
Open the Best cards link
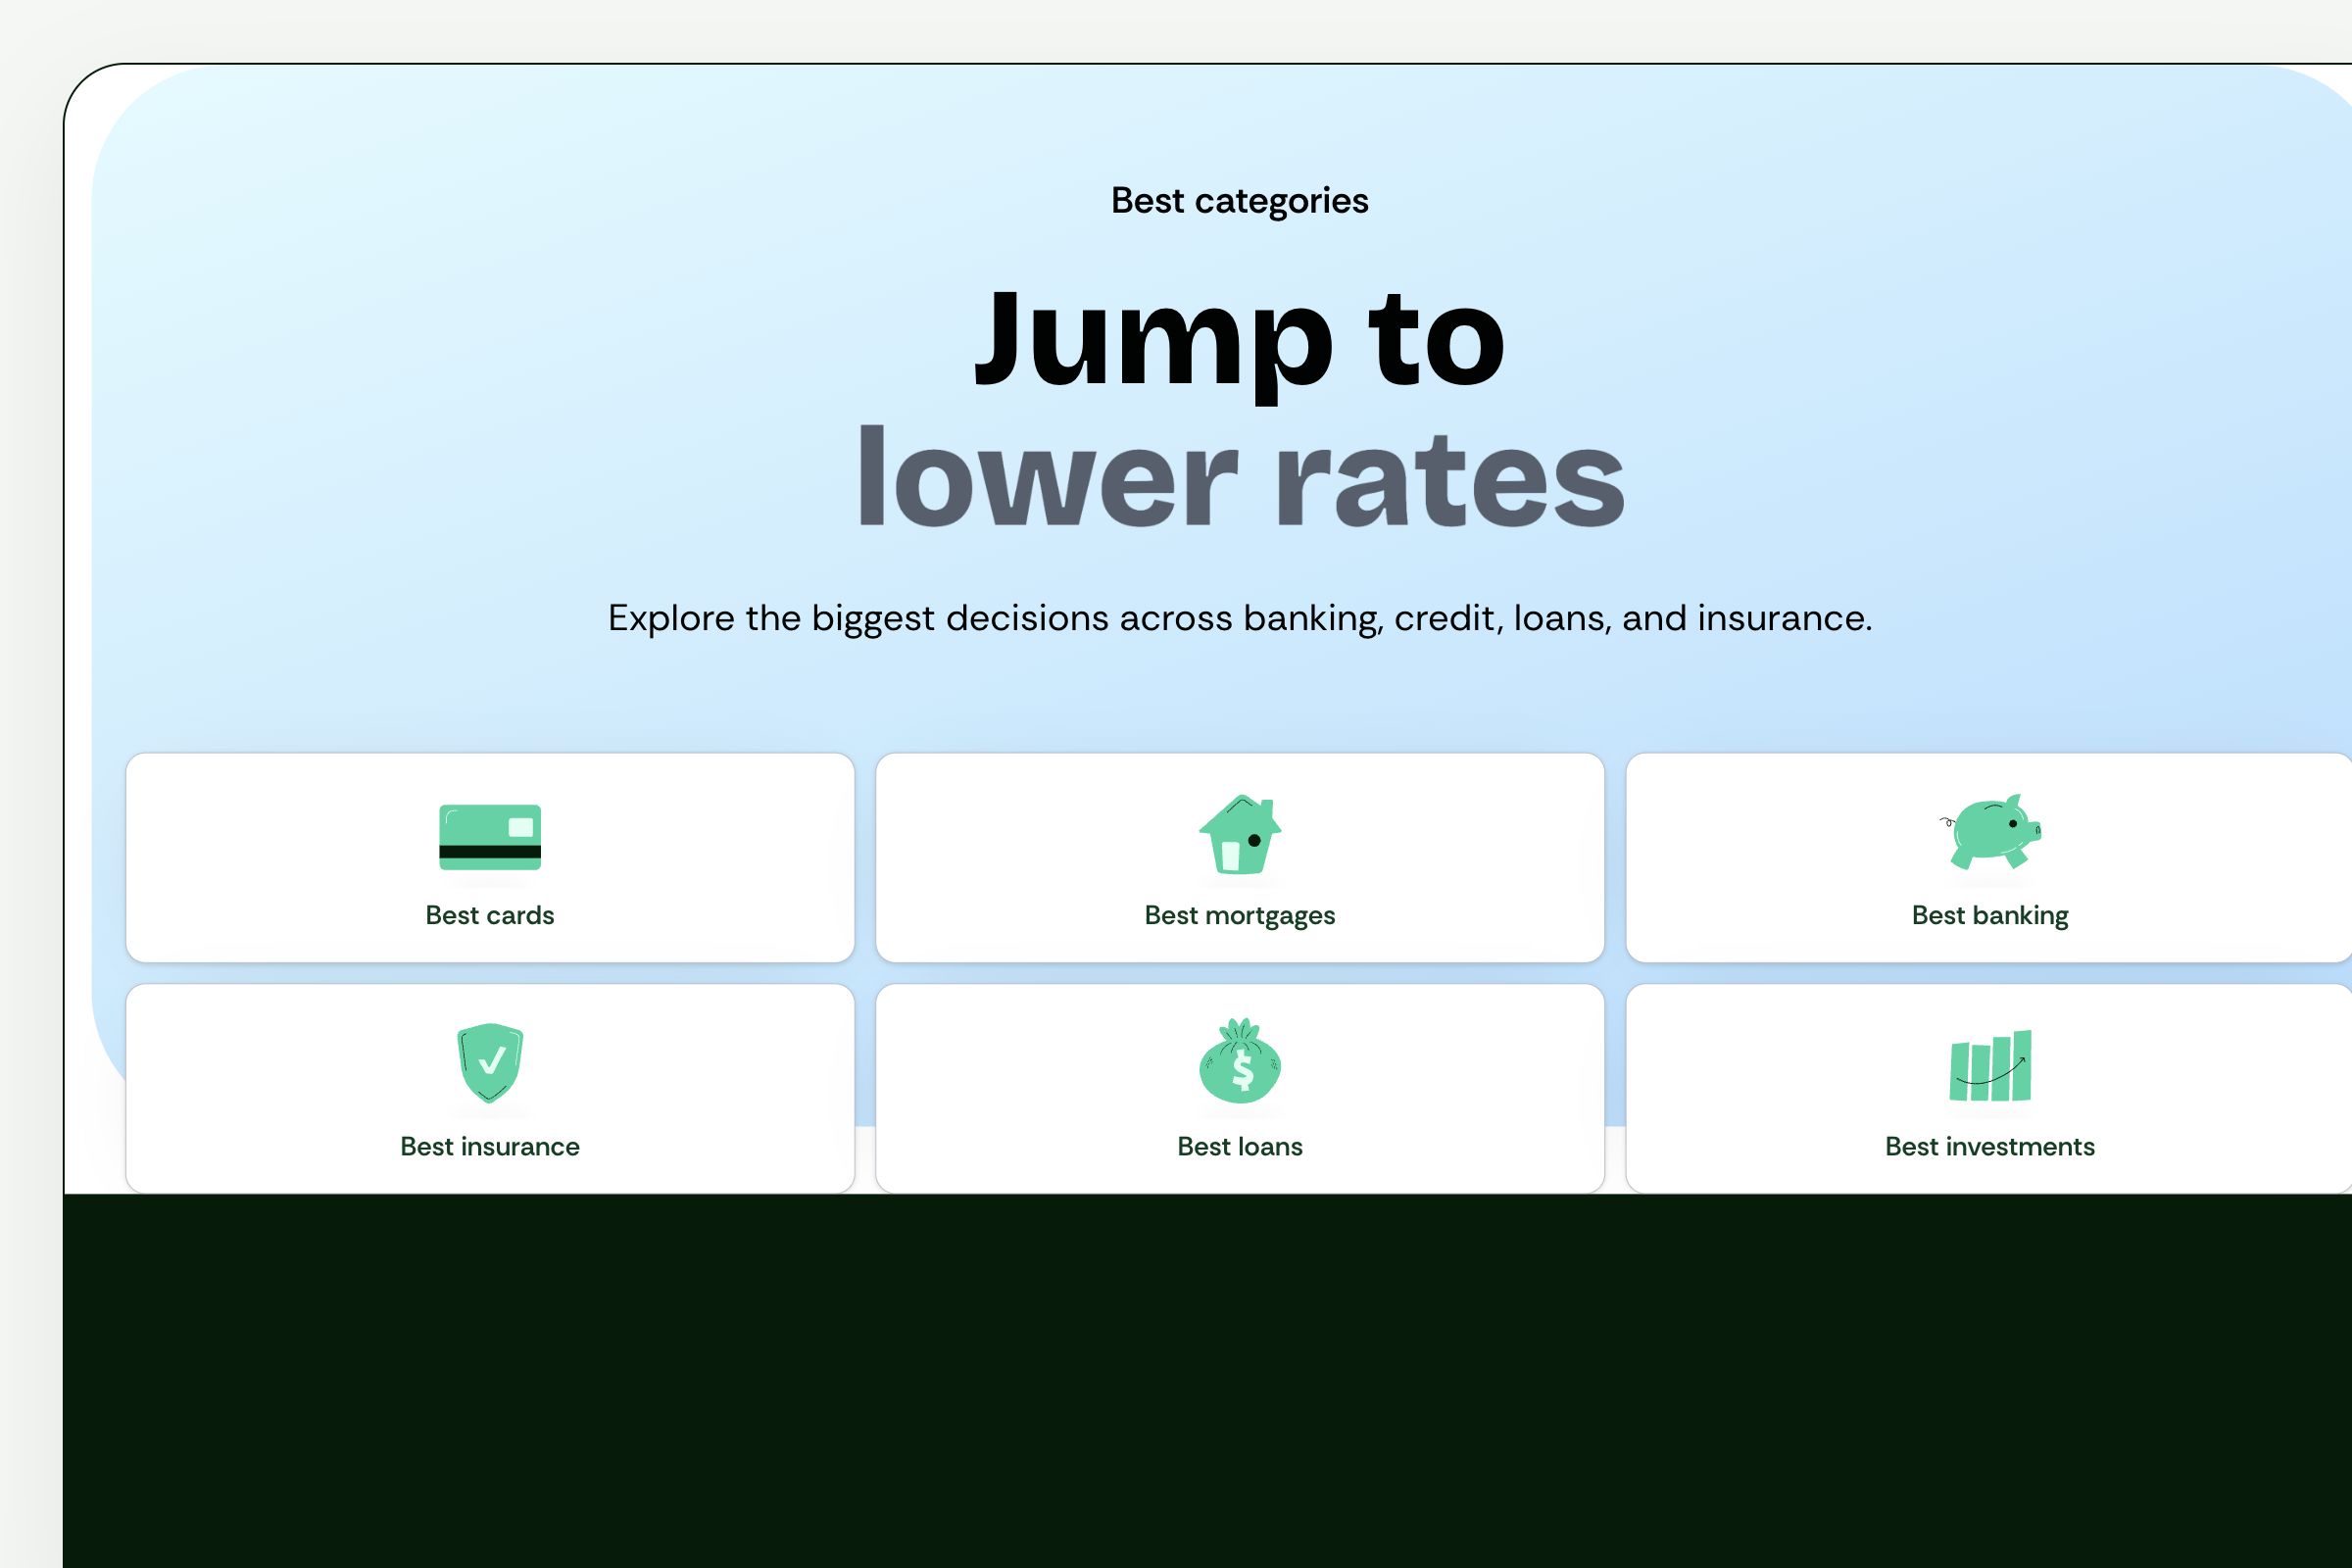[x=490, y=858]
